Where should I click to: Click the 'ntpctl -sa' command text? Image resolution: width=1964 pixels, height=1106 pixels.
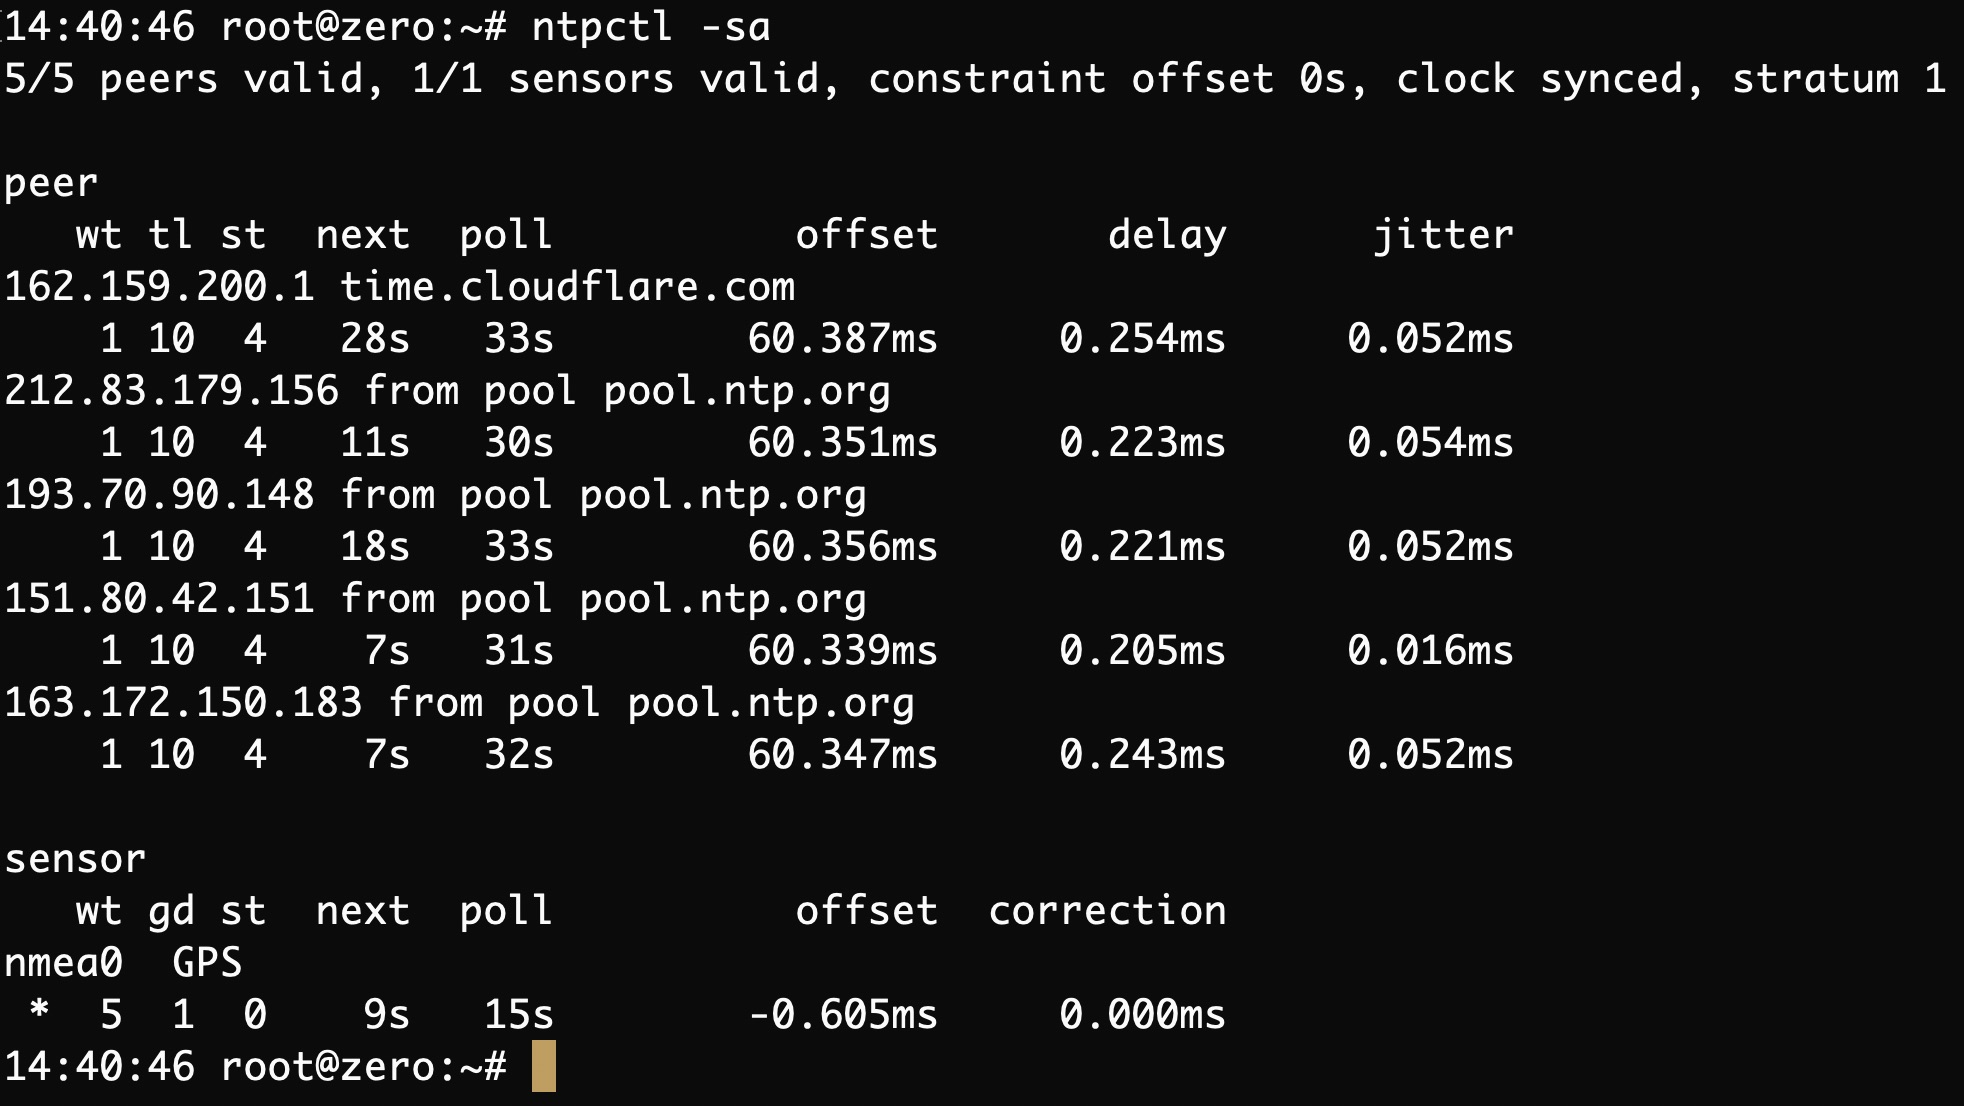click(651, 27)
